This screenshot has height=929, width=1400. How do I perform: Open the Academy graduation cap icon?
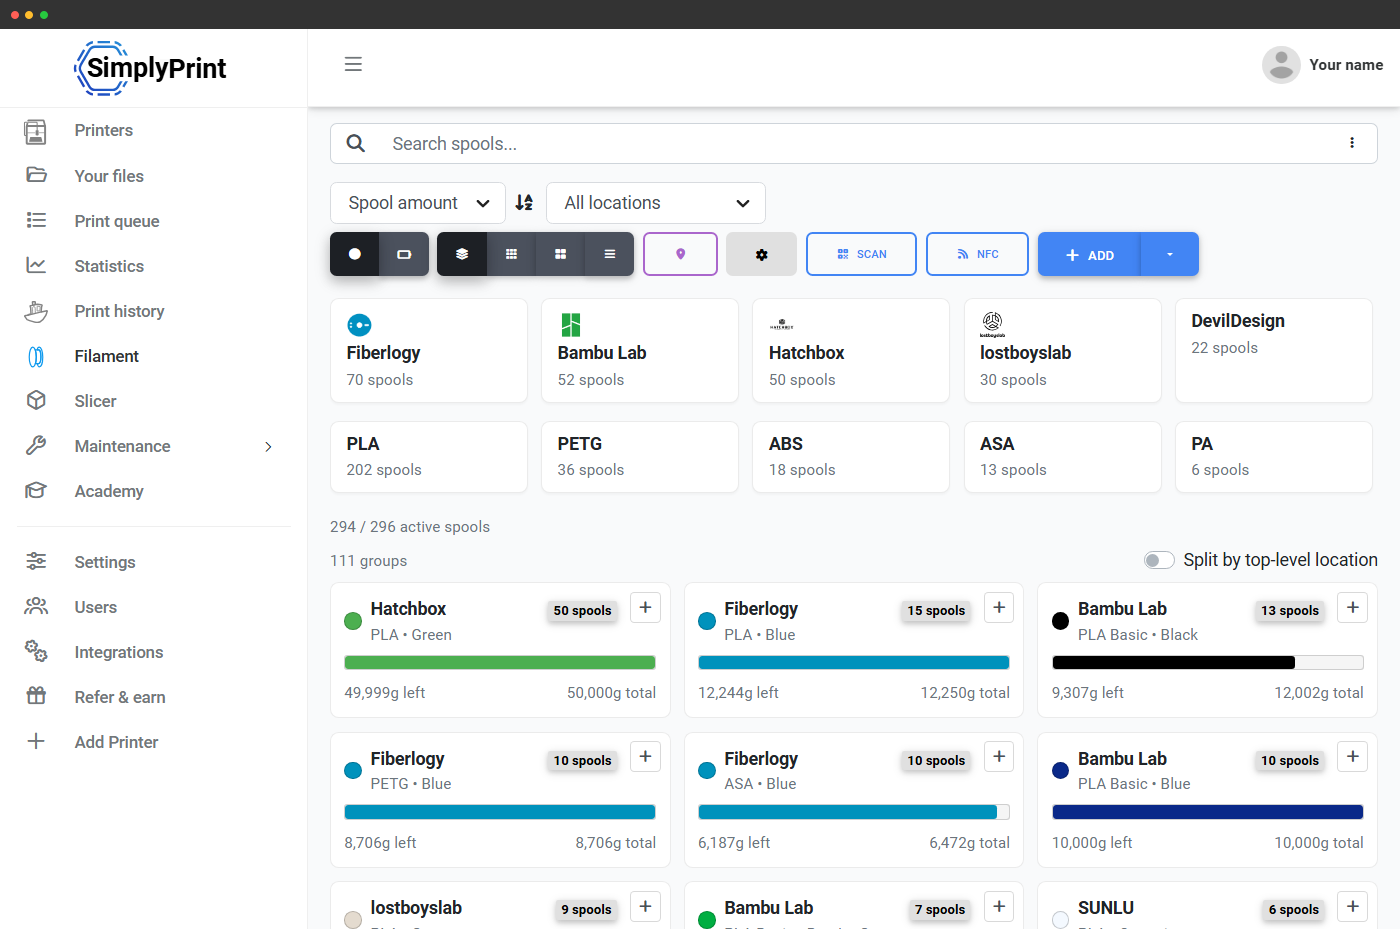[36, 490]
